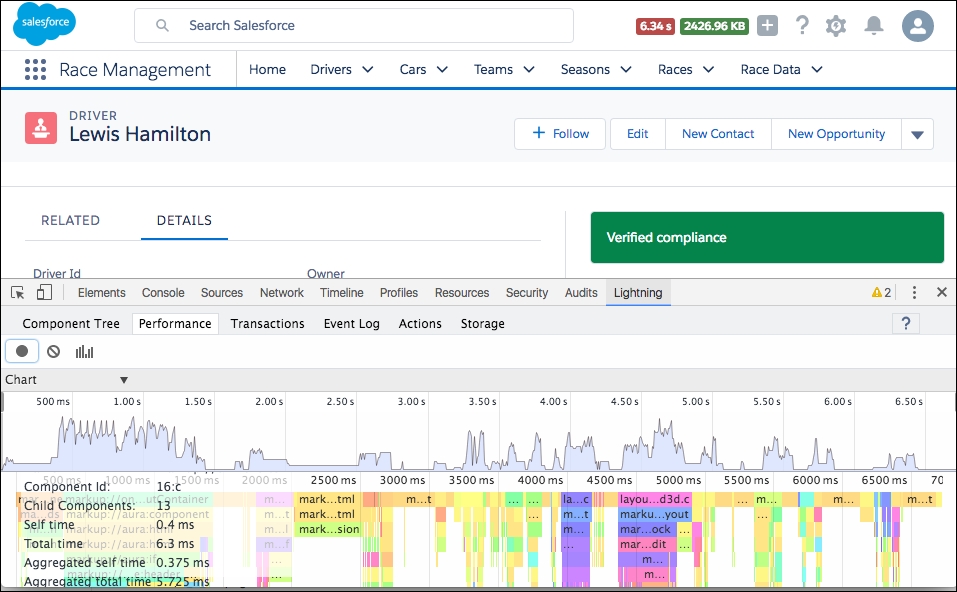Select the purple layou...d3d.c flame bar
Screen dimensions: 957x592
654,499
